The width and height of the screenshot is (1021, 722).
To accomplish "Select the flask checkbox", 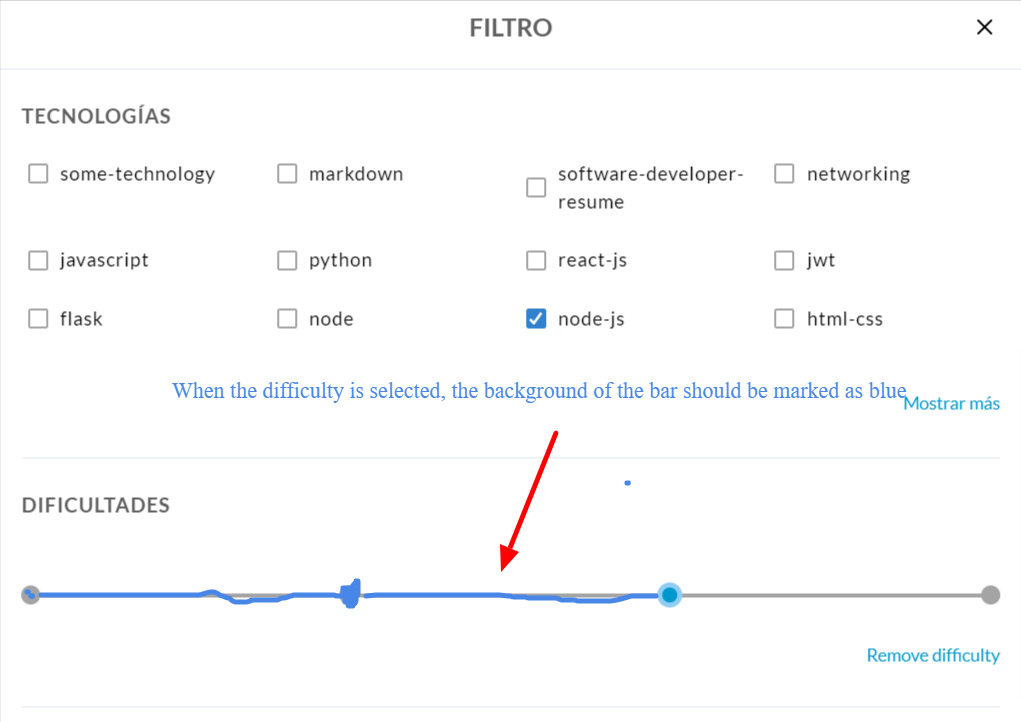I will 37,318.
